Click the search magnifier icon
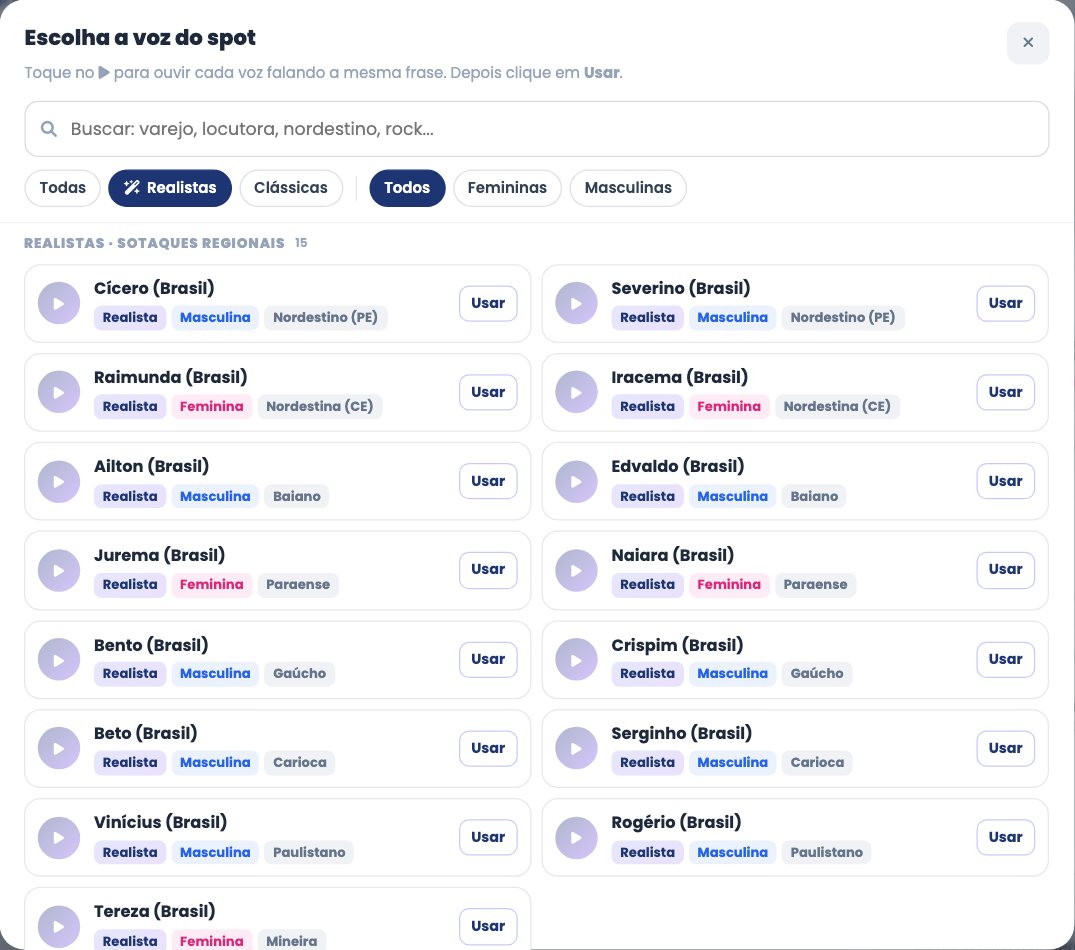 (x=49, y=129)
